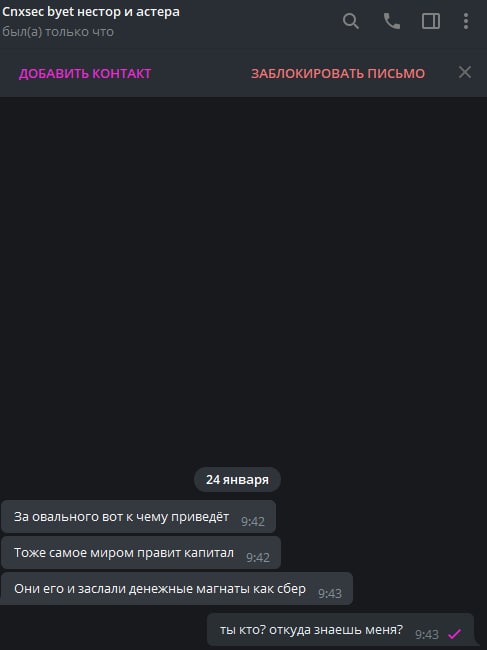Click the ДОБАВИТЬ КОНТАКТ button
The image size is (487, 650).
point(85,73)
